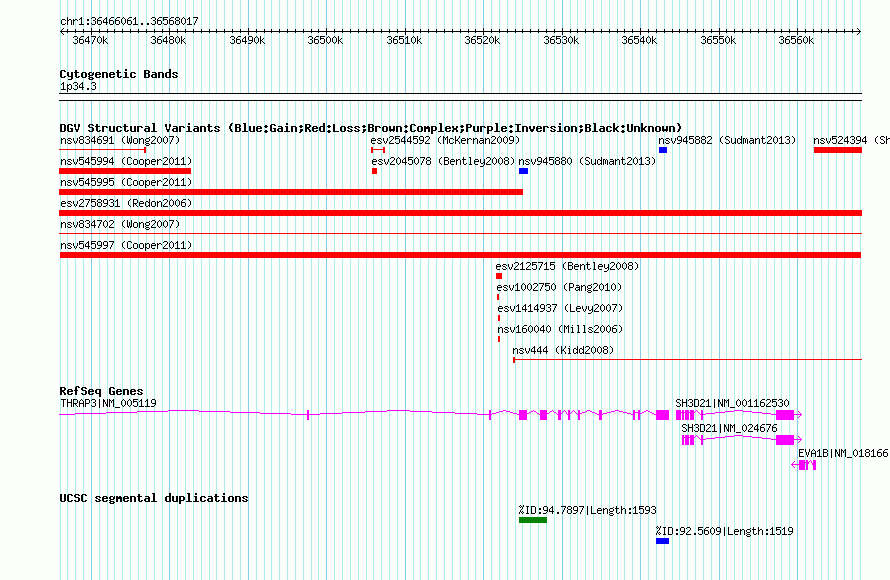Click the esv2758931 (Redon2006) red bar

(x=460, y=213)
